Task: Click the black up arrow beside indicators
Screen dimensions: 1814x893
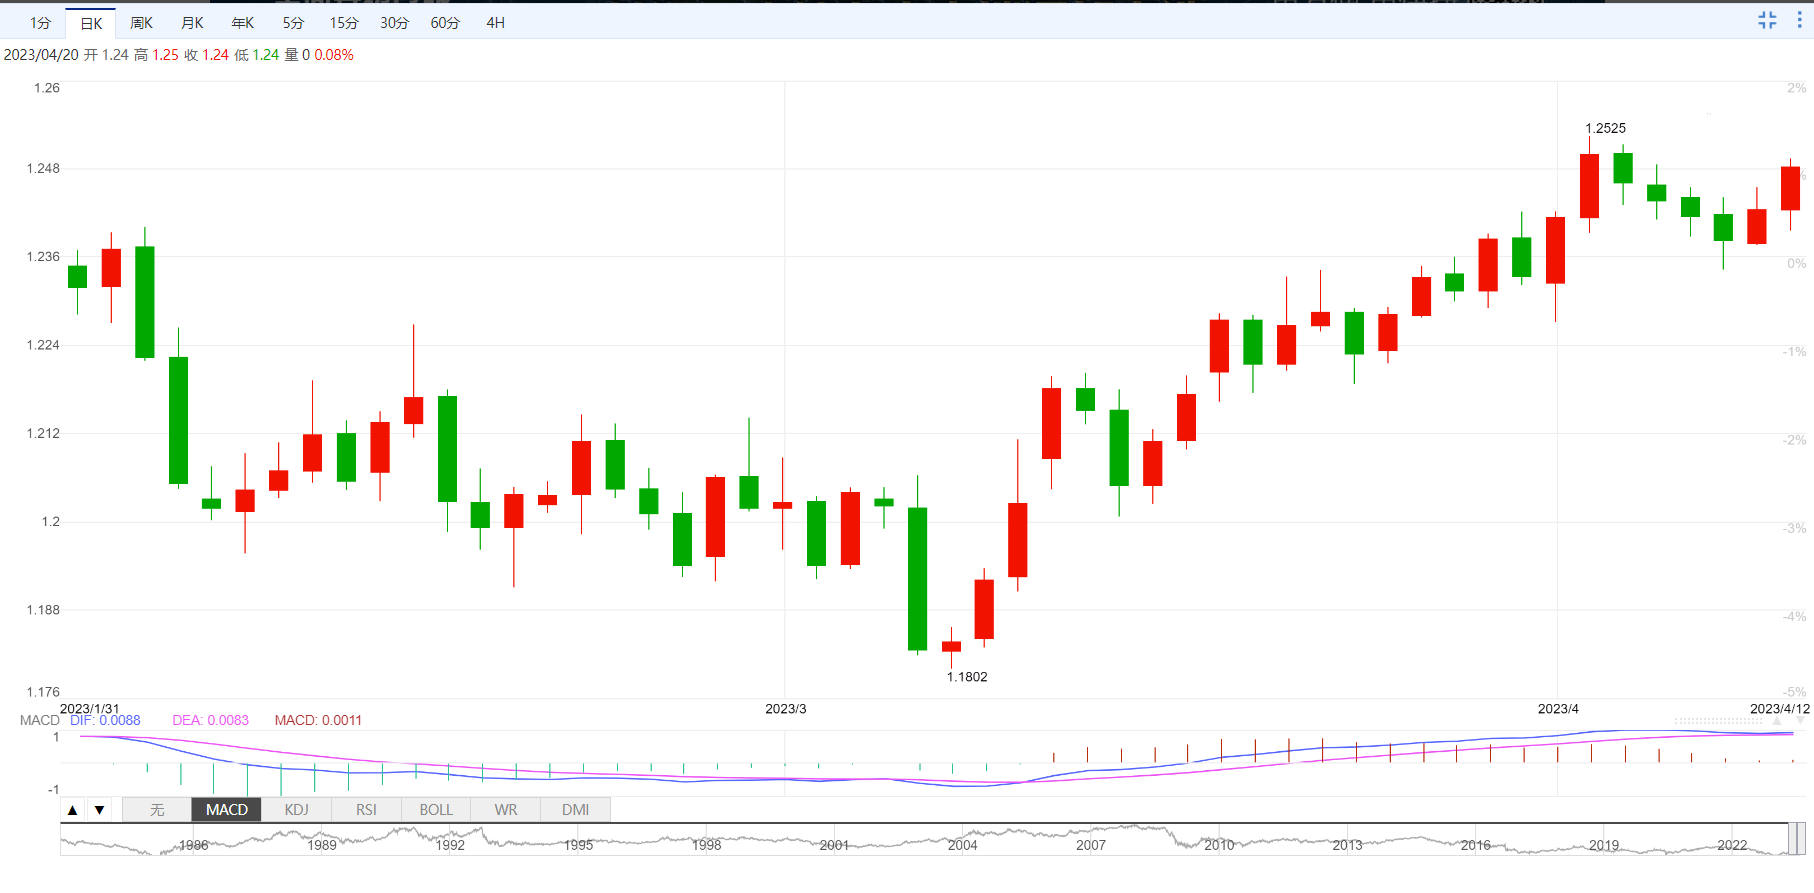Action: pyautogui.click(x=73, y=810)
